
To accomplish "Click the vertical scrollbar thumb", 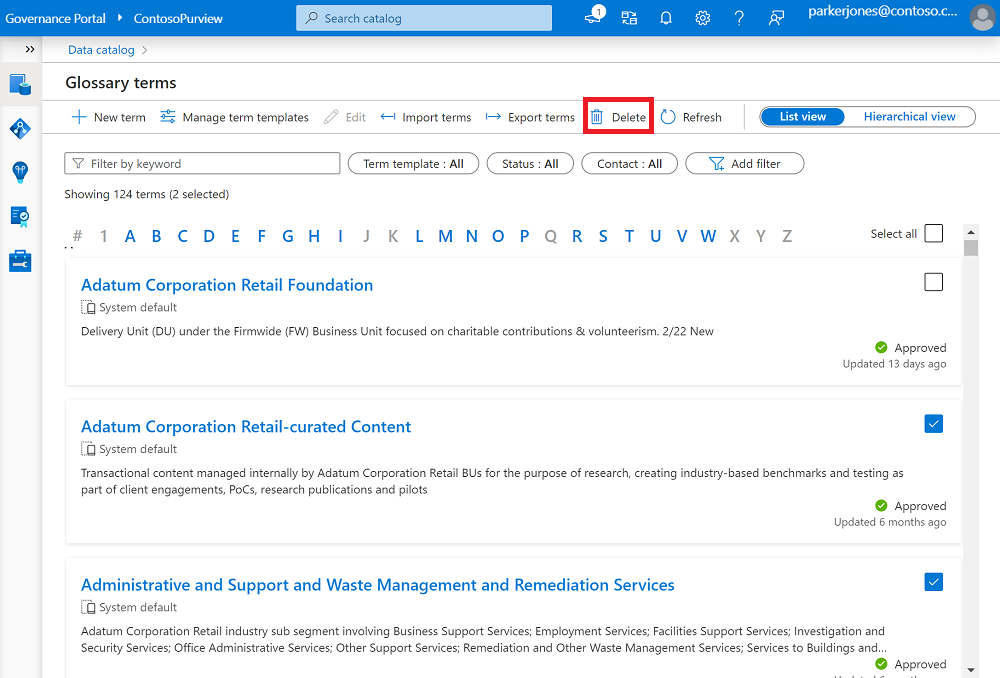I will click(970, 247).
